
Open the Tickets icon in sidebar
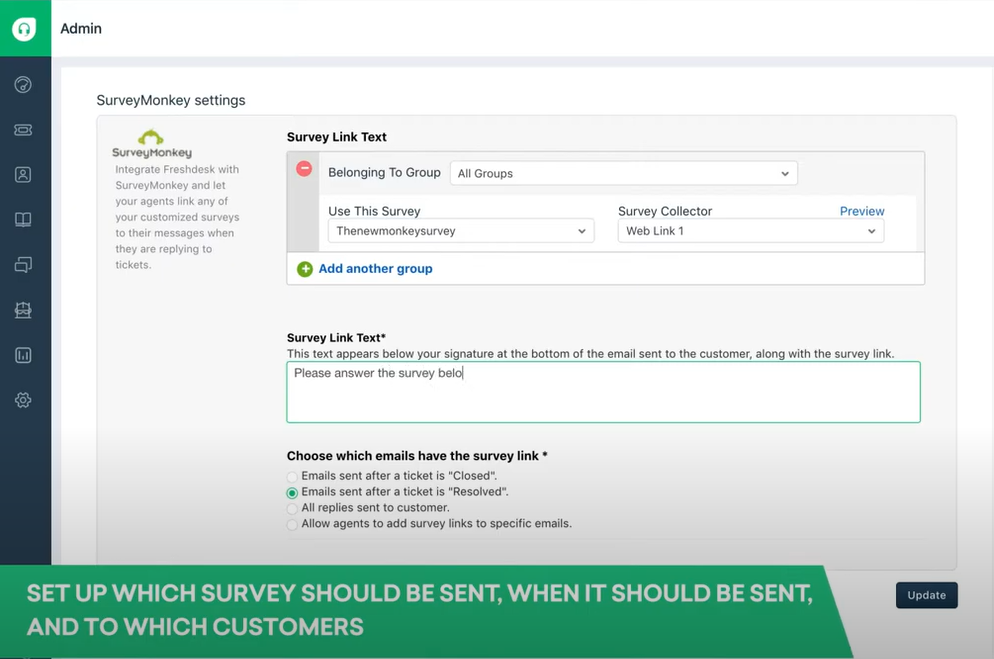tap(23, 130)
